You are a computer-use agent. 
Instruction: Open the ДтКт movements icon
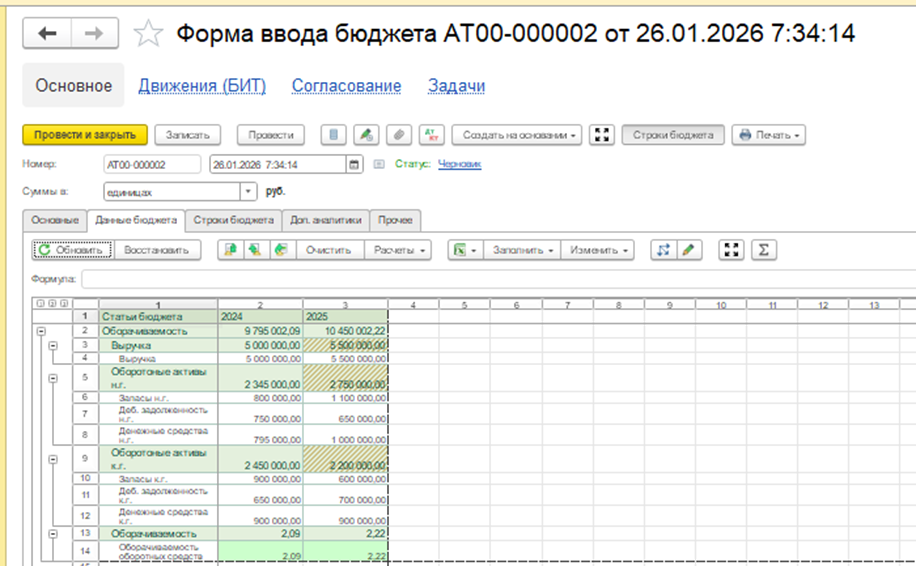[x=430, y=135]
